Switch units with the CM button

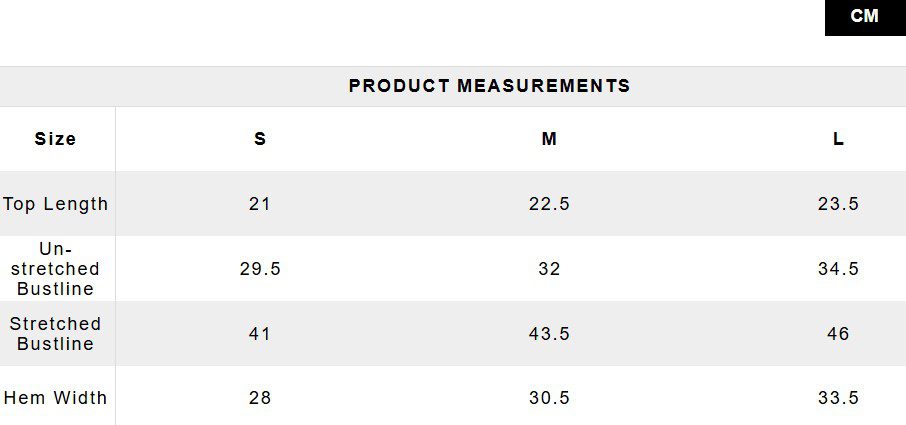click(x=865, y=17)
